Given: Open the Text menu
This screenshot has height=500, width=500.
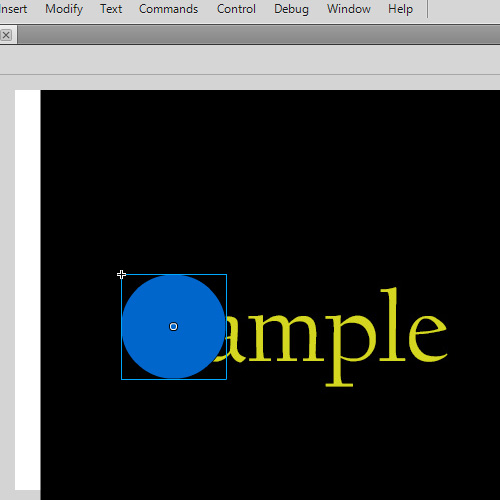Looking at the screenshot, I should [x=111, y=9].
